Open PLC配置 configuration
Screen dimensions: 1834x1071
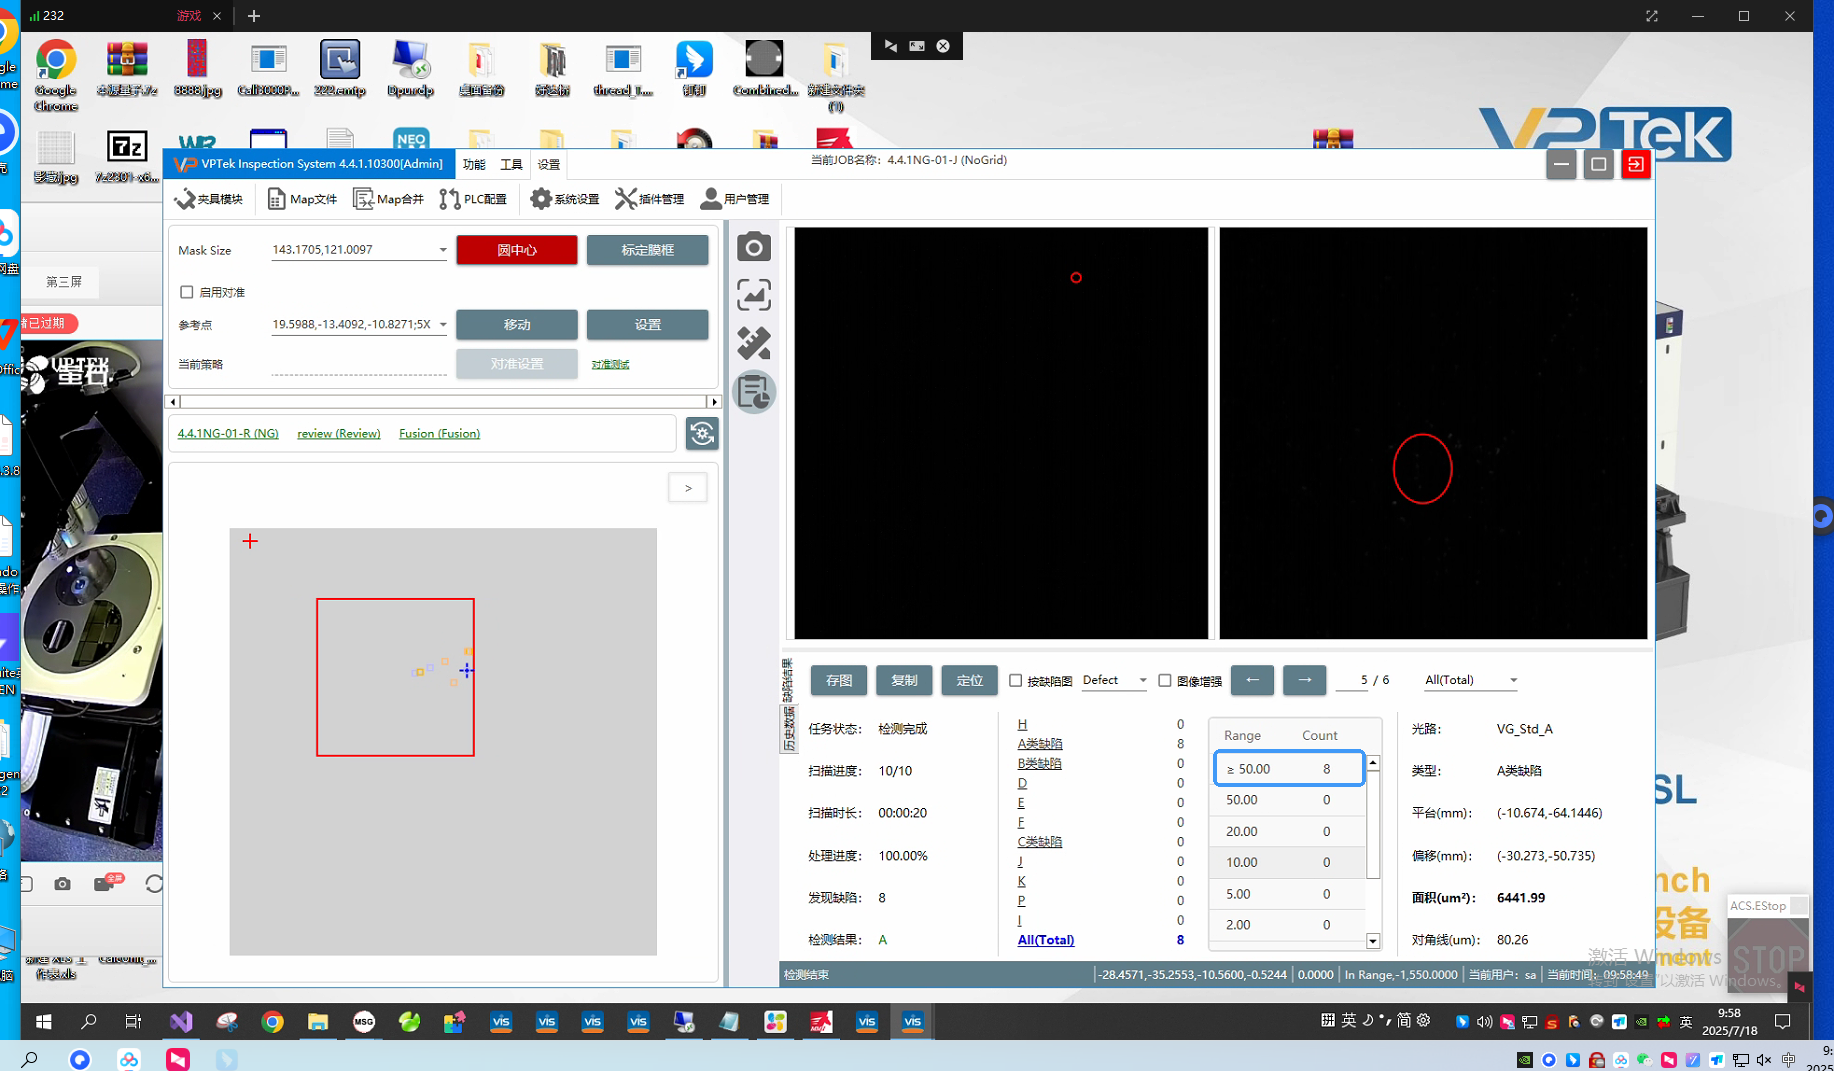pyautogui.click(x=473, y=199)
